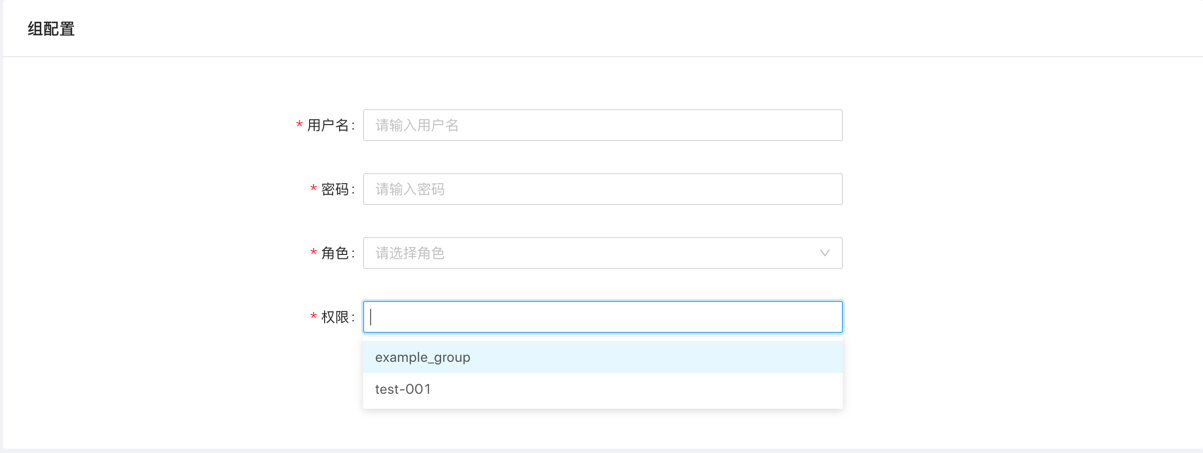The width and height of the screenshot is (1203, 453).
Task: Click the required asterisk beside 权限
Action: coord(313,318)
